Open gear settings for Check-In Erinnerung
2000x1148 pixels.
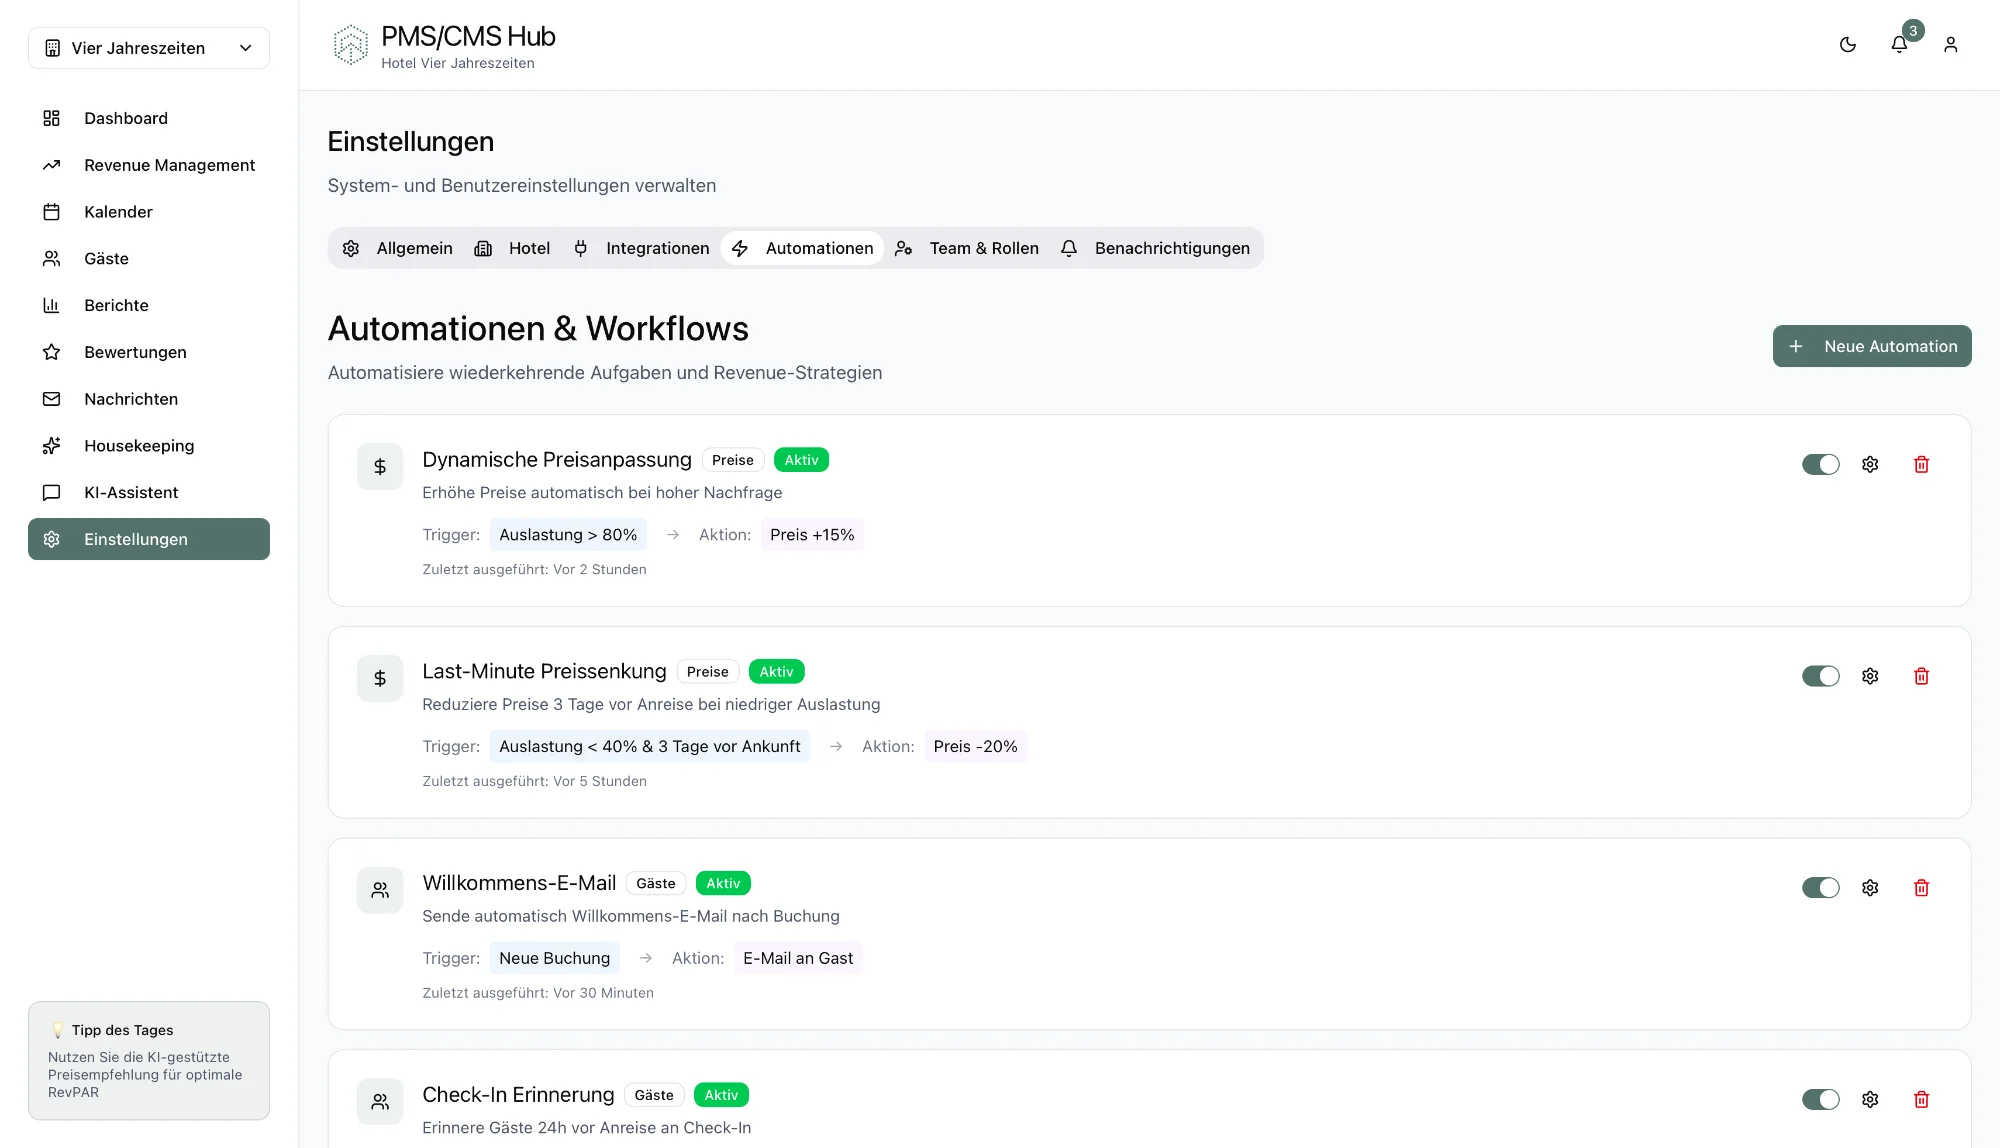coord(1870,1100)
